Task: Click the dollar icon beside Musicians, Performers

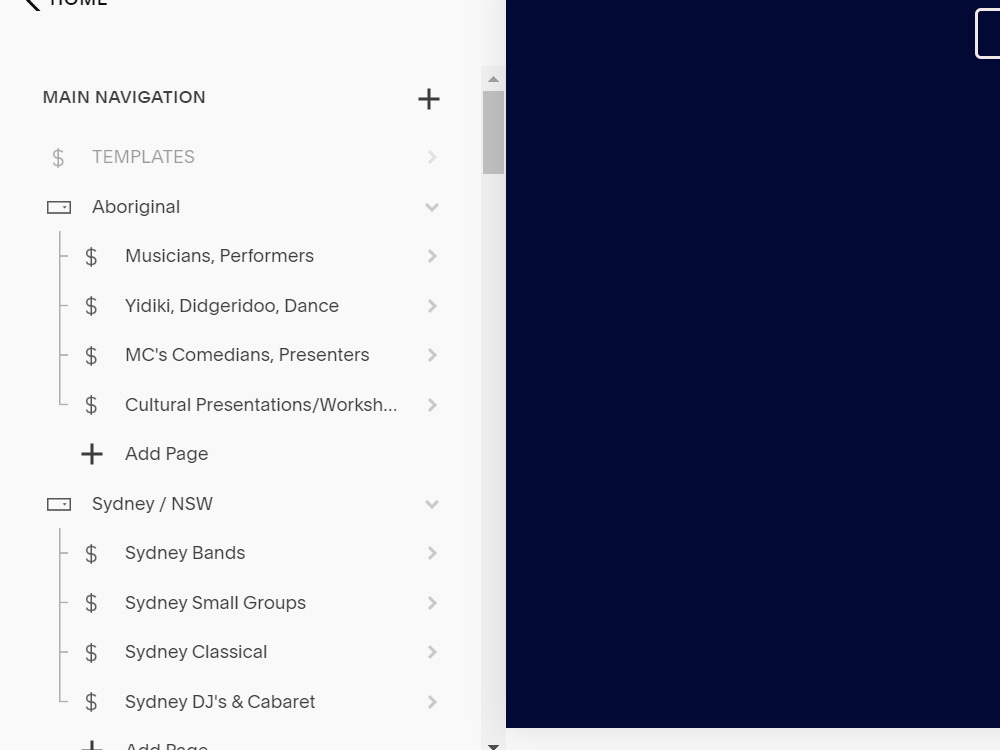Action: click(91, 256)
